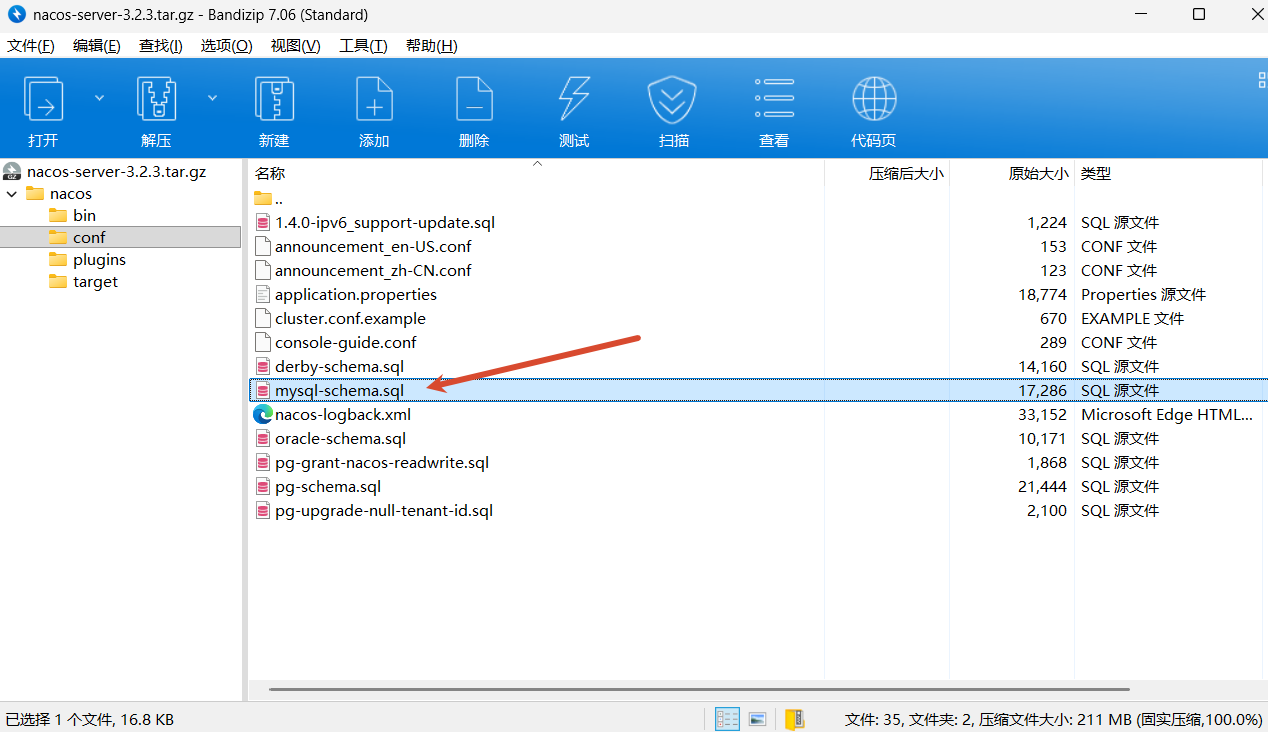Select the target folder in tree

coord(95,281)
